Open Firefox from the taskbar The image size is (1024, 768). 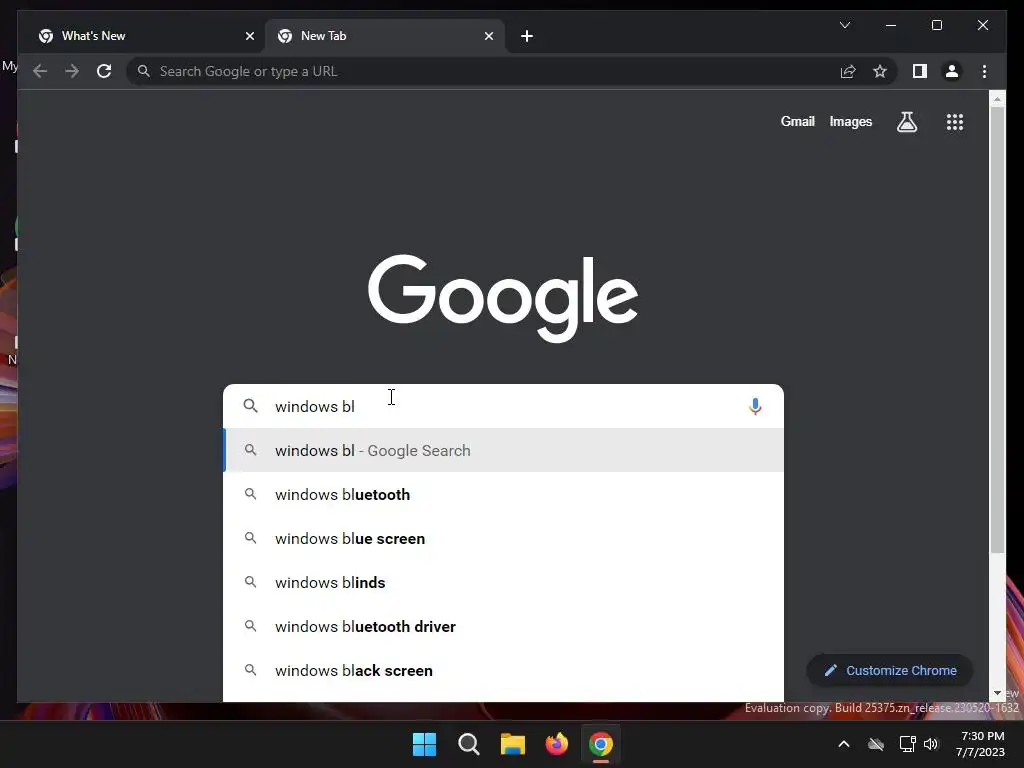pyautogui.click(x=556, y=744)
